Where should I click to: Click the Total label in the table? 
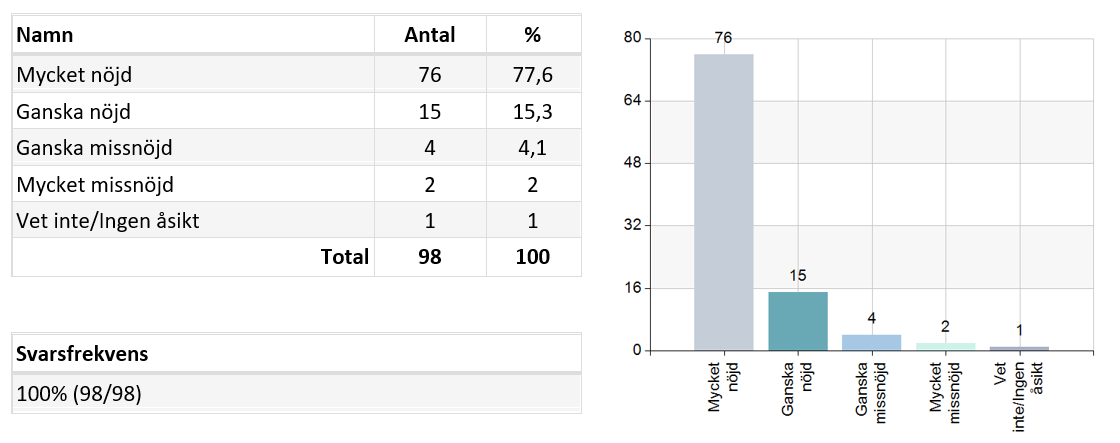(x=345, y=257)
